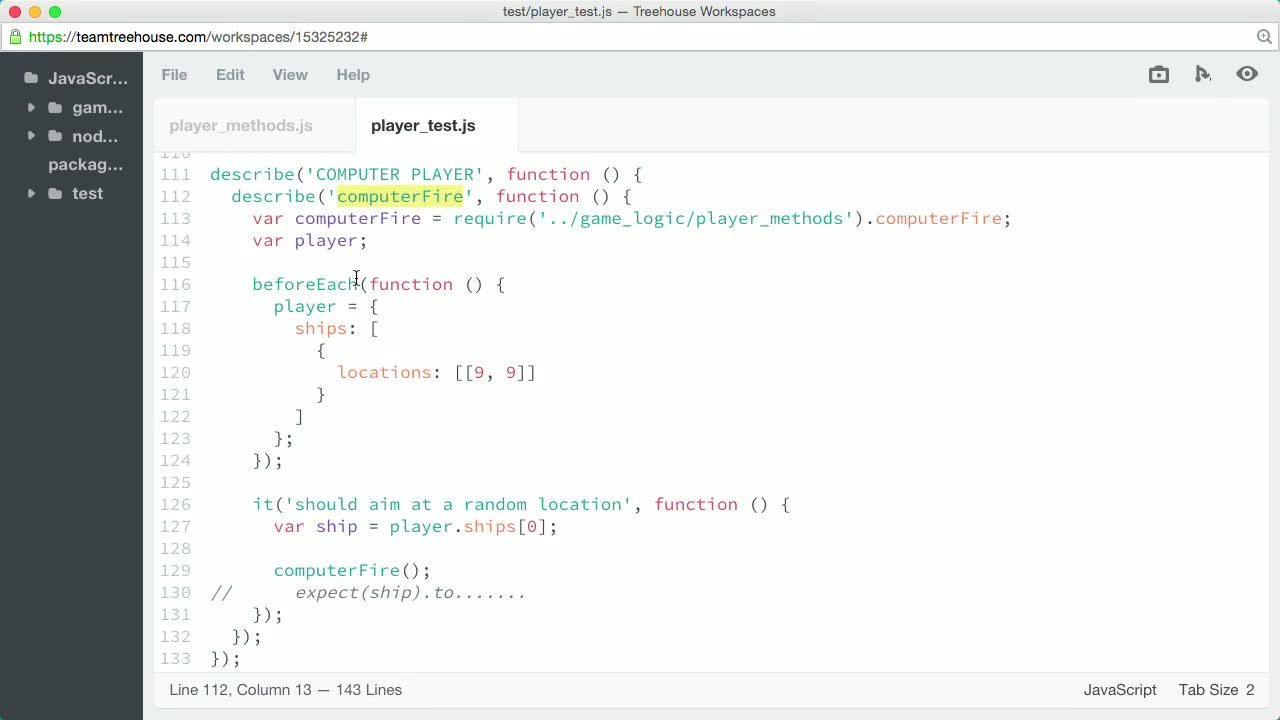The height and width of the screenshot is (720, 1280).
Task: Click computerFire(); call on line 129
Action: pos(352,571)
